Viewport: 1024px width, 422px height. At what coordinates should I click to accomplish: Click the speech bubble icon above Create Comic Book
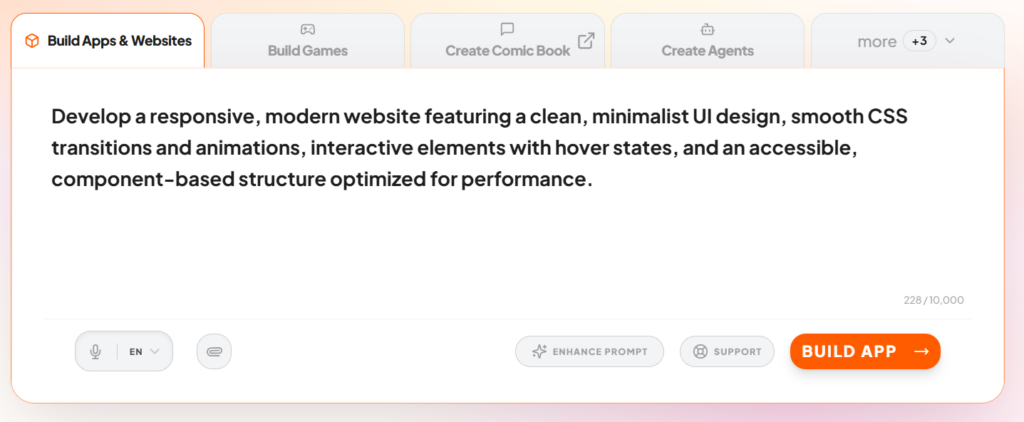(507, 30)
